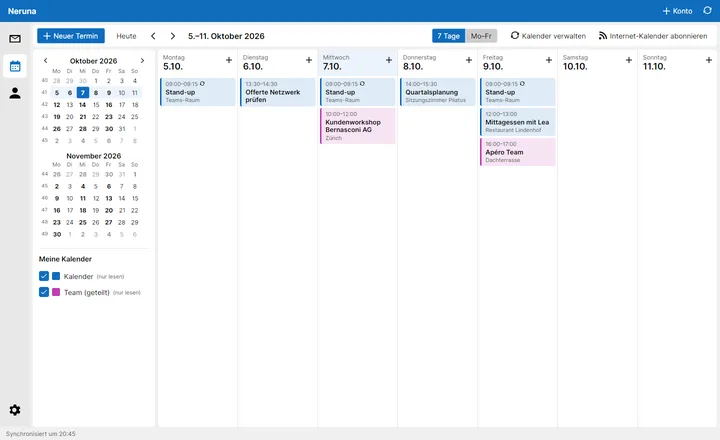Go to previous week arrow
This screenshot has width=720, height=440.
[153, 36]
